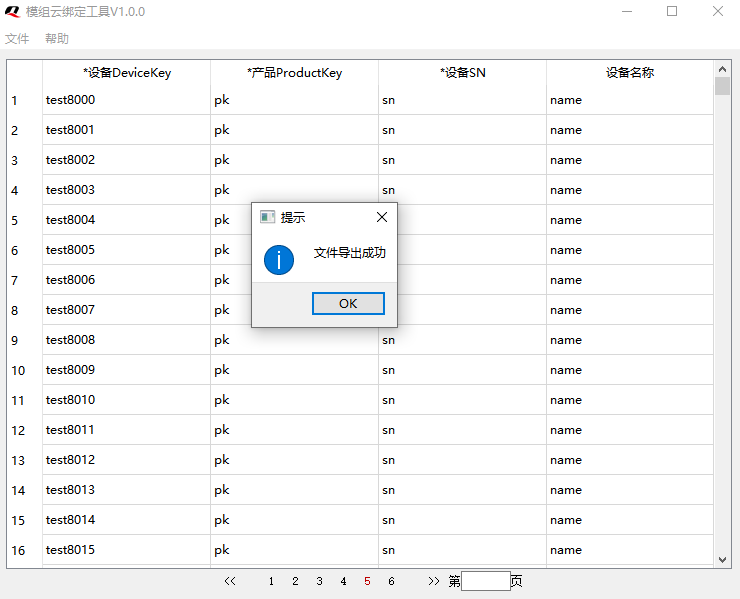Click the 设备名称 column header
The image size is (740, 599).
[x=630, y=73]
